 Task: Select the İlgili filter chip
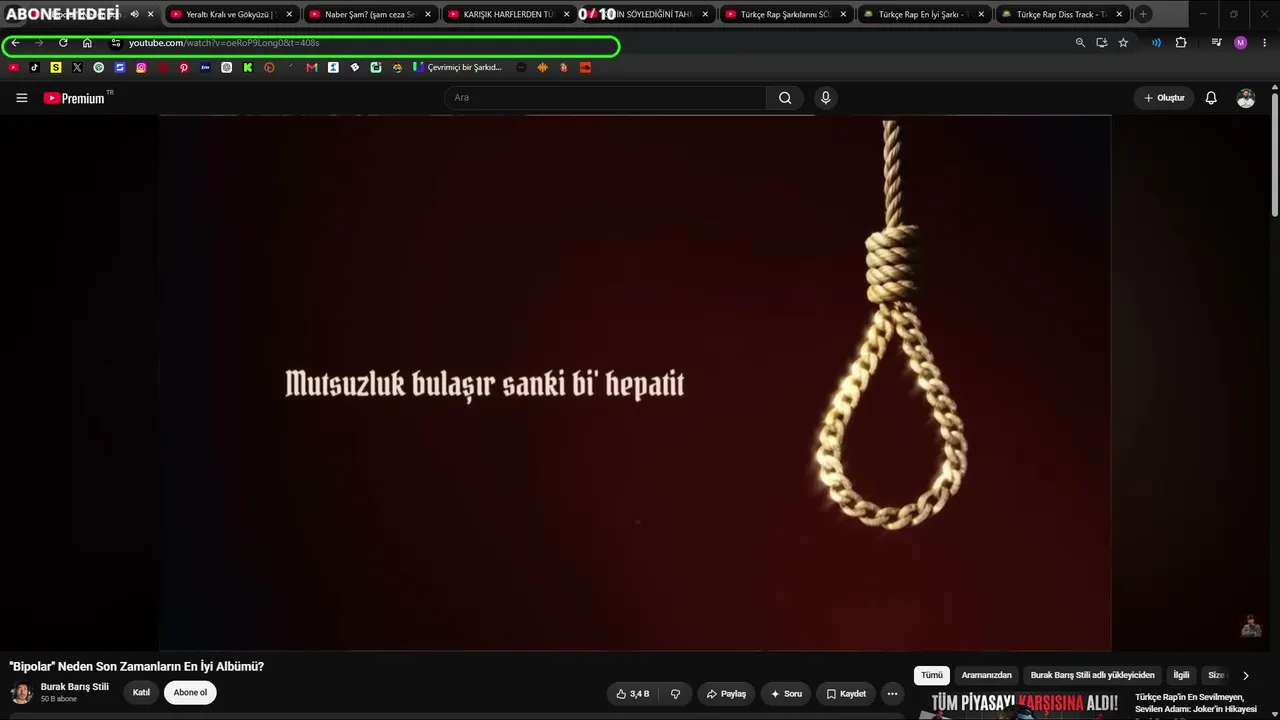coord(1181,675)
